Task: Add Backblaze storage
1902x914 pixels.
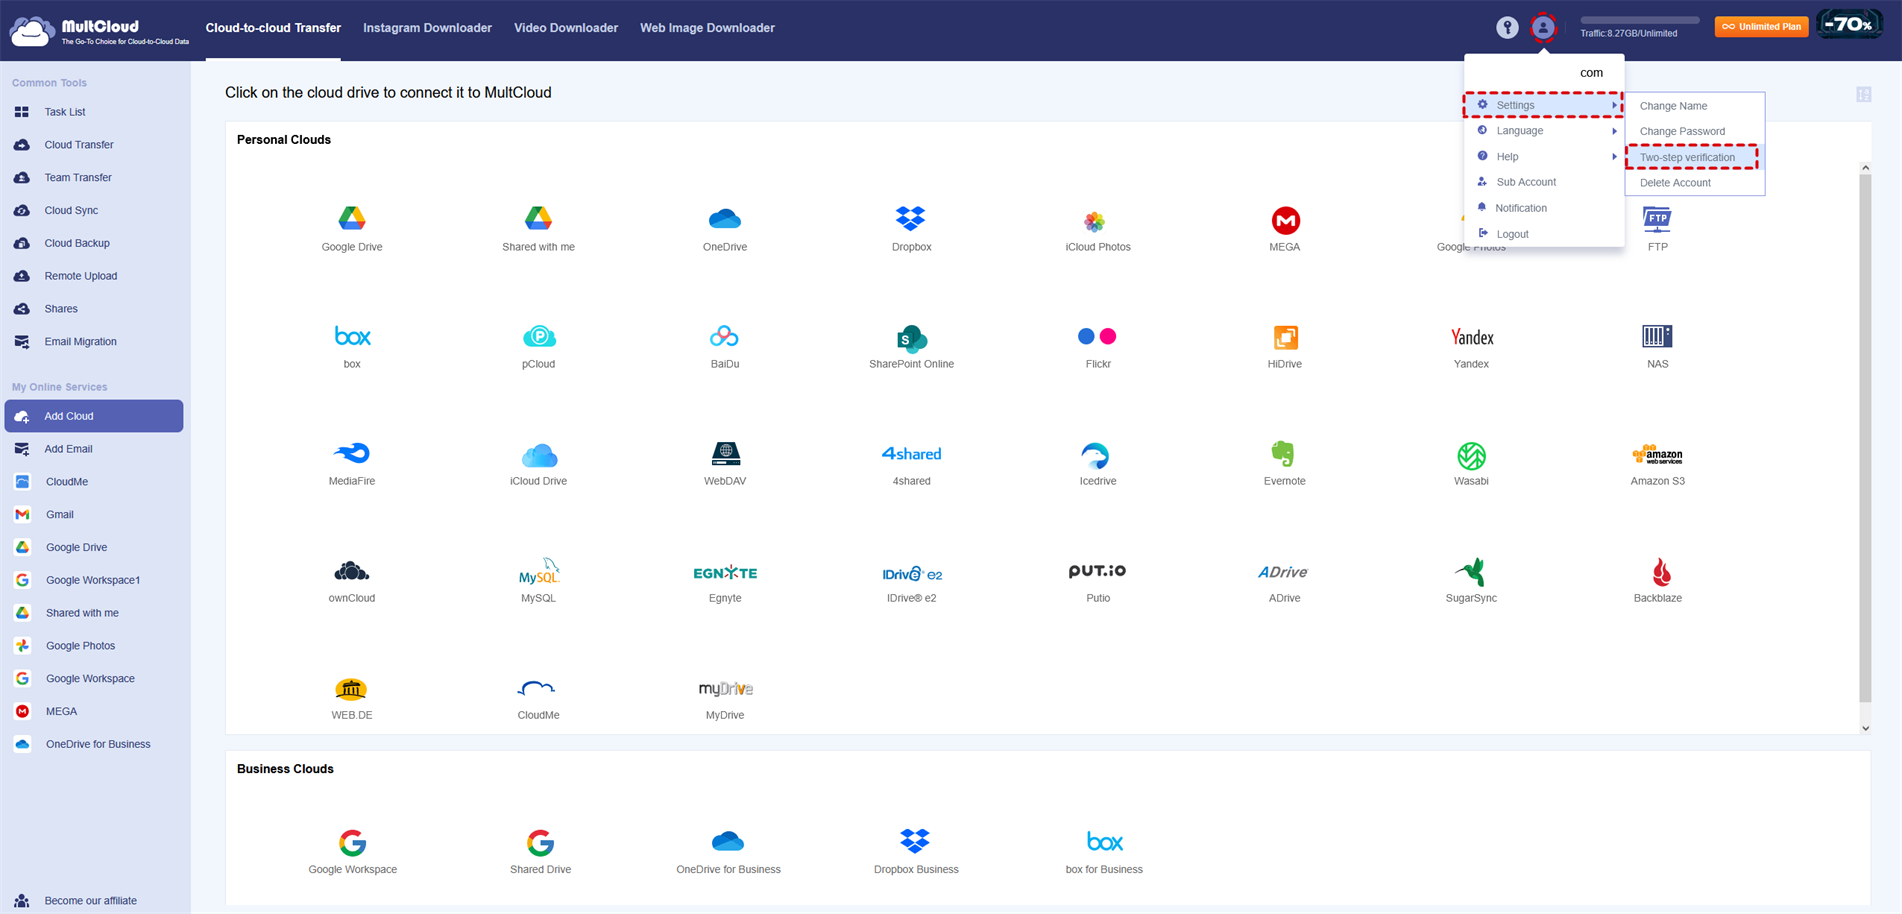Action: (1661, 572)
